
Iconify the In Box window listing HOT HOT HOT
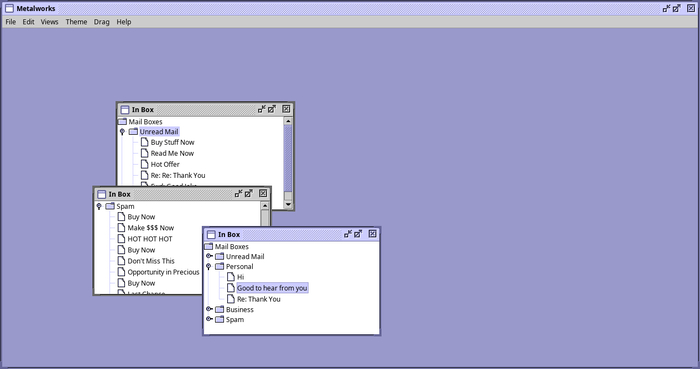click(x=238, y=194)
